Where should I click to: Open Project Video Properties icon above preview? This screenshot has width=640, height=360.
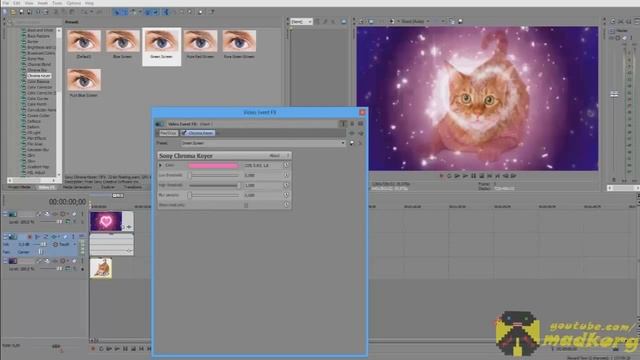pos(362,21)
